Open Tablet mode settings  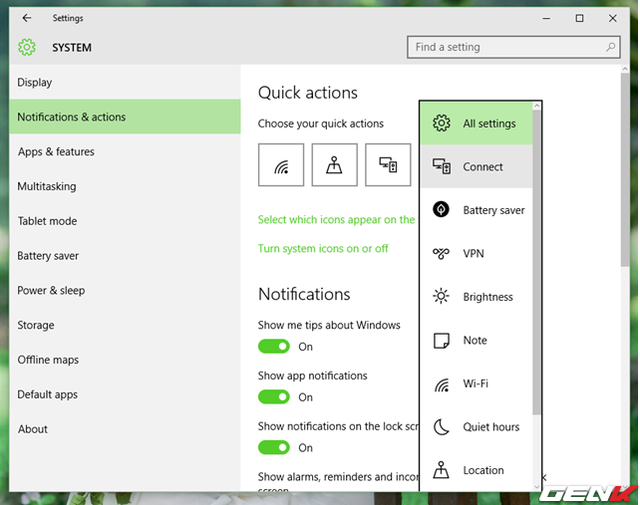[x=125, y=221]
